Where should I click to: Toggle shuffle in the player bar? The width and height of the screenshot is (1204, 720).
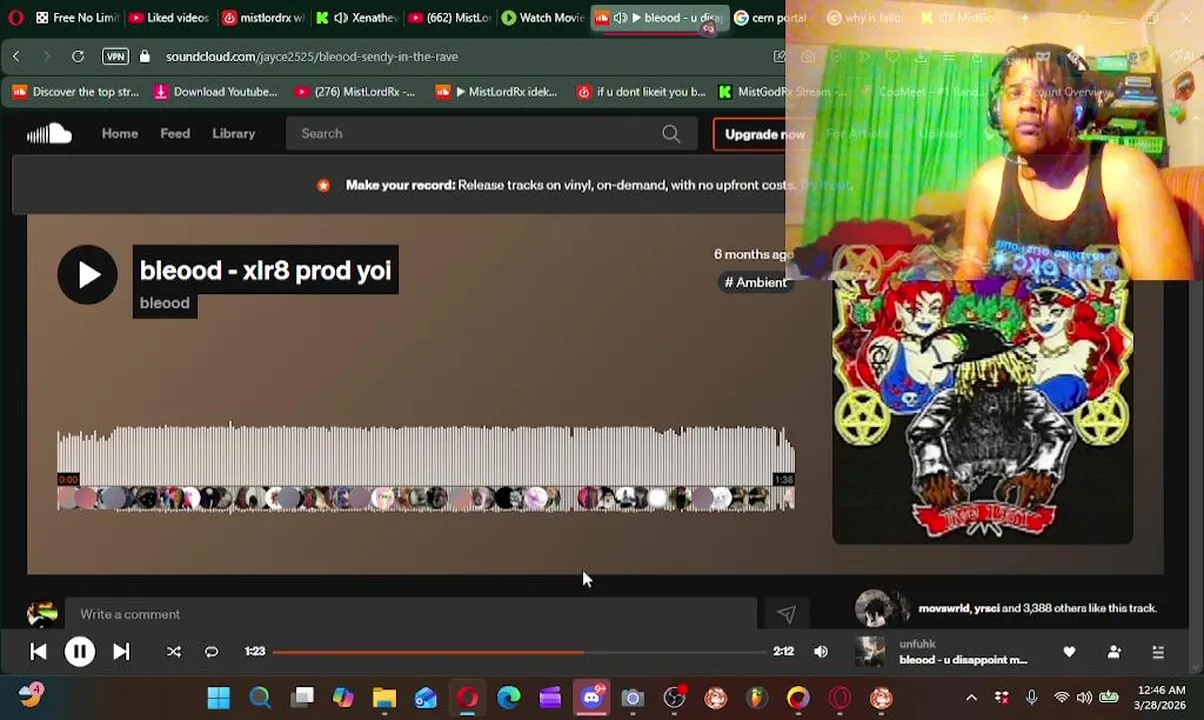[174, 652]
